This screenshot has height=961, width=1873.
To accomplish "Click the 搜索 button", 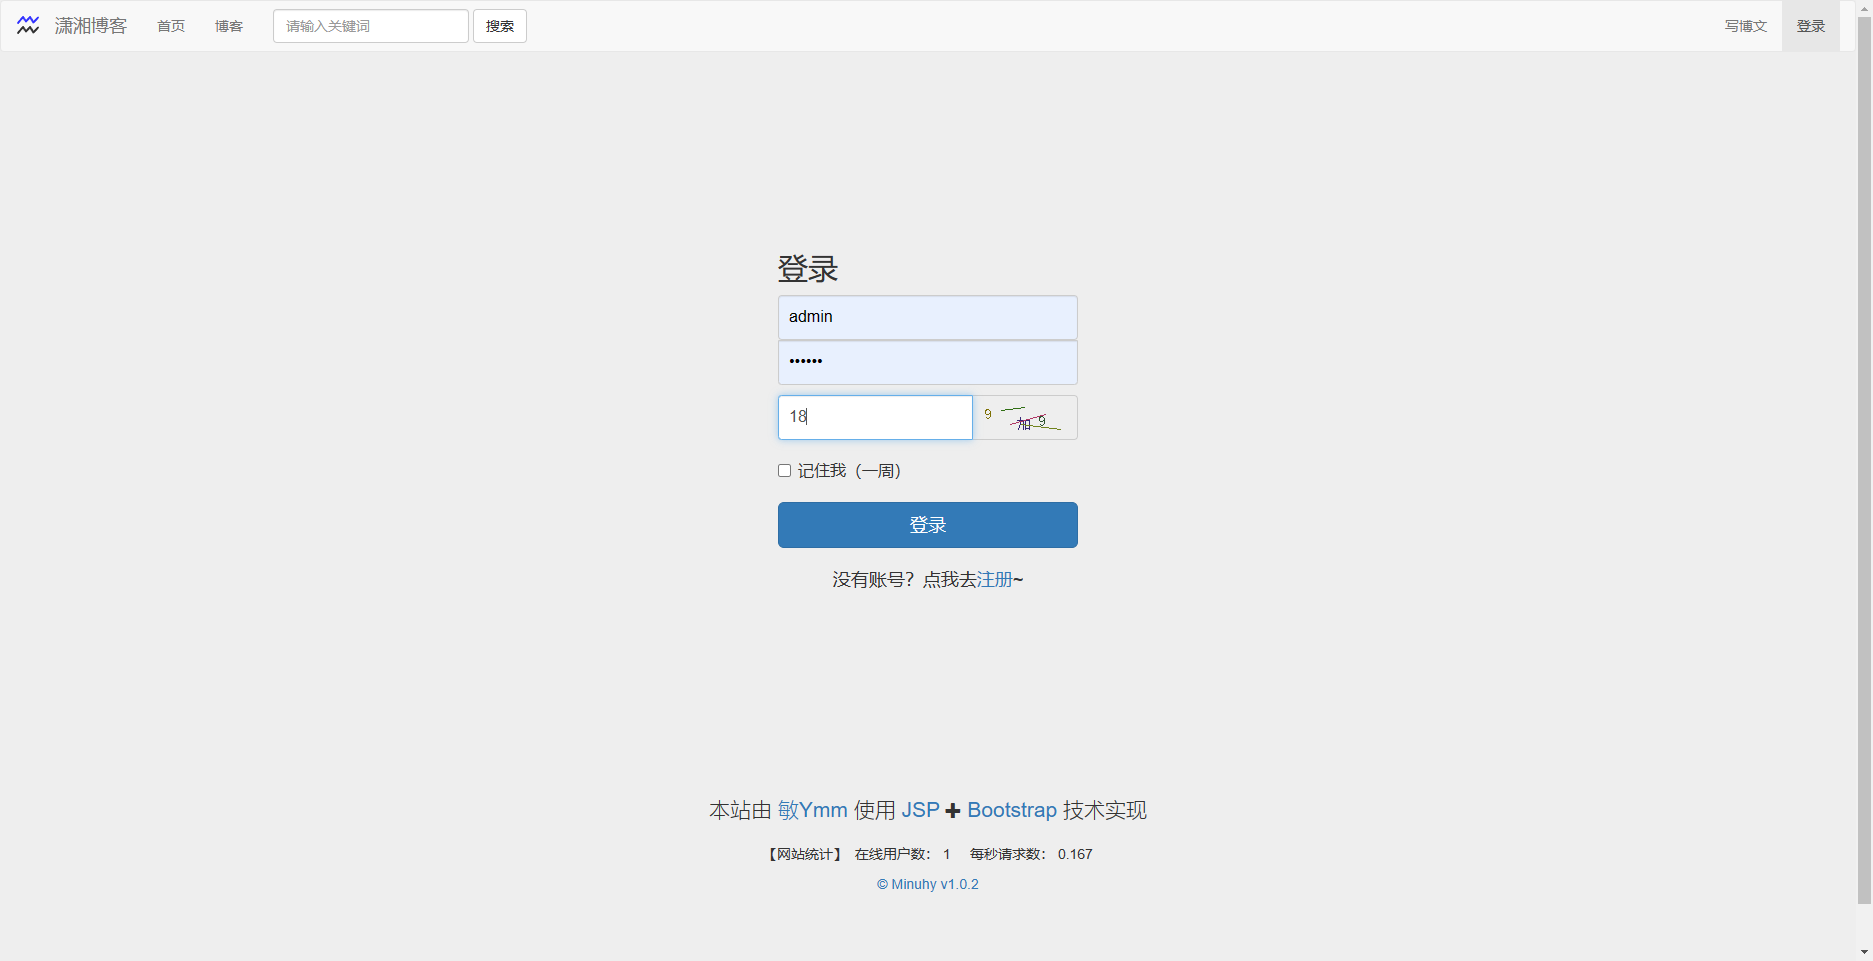I will (x=500, y=26).
